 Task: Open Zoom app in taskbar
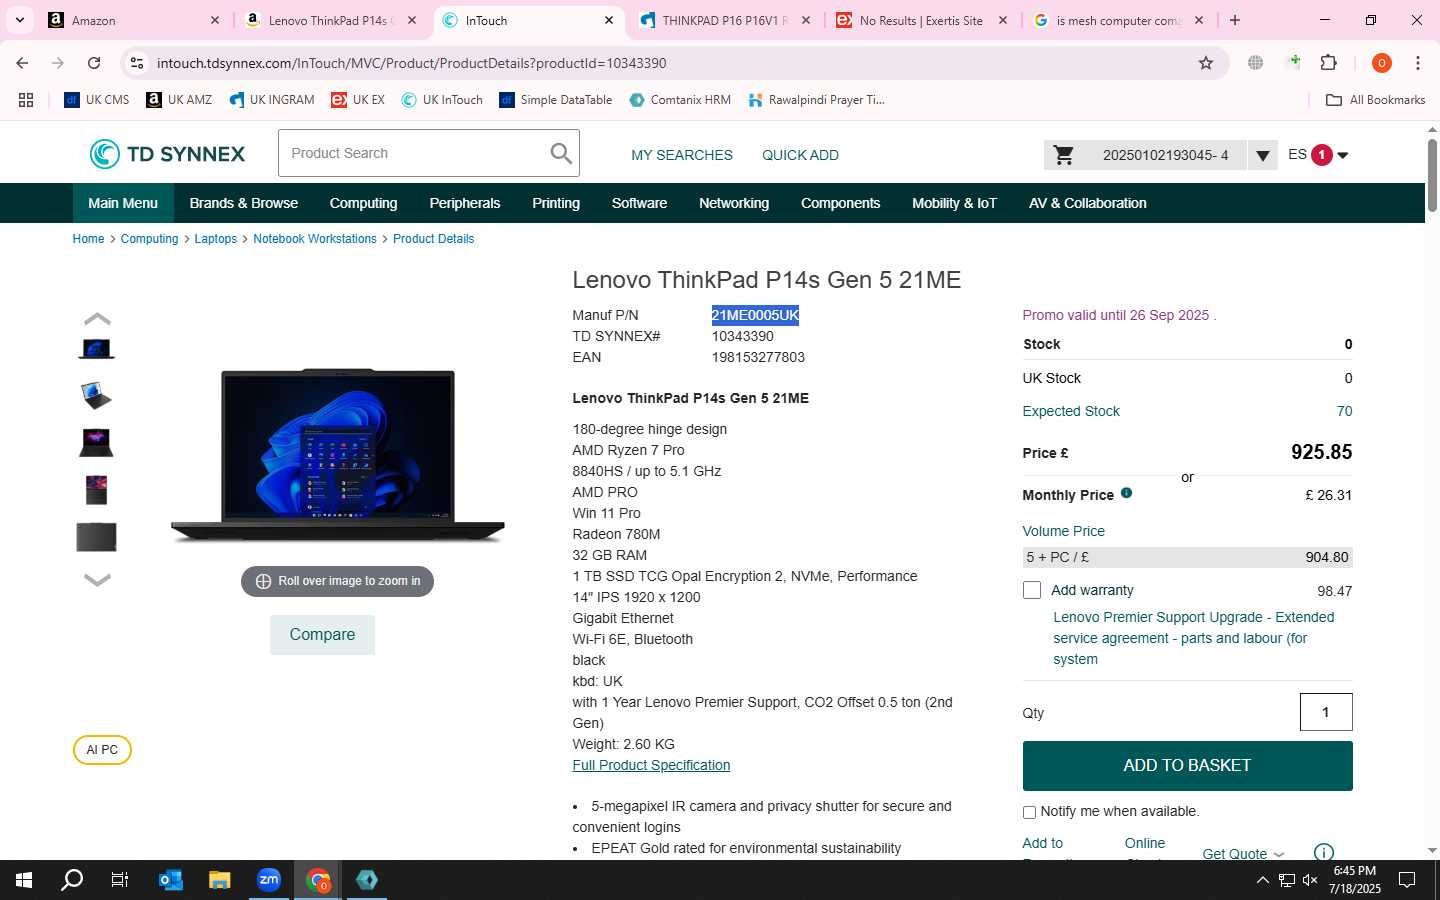pyautogui.click(x=268, y=880)
